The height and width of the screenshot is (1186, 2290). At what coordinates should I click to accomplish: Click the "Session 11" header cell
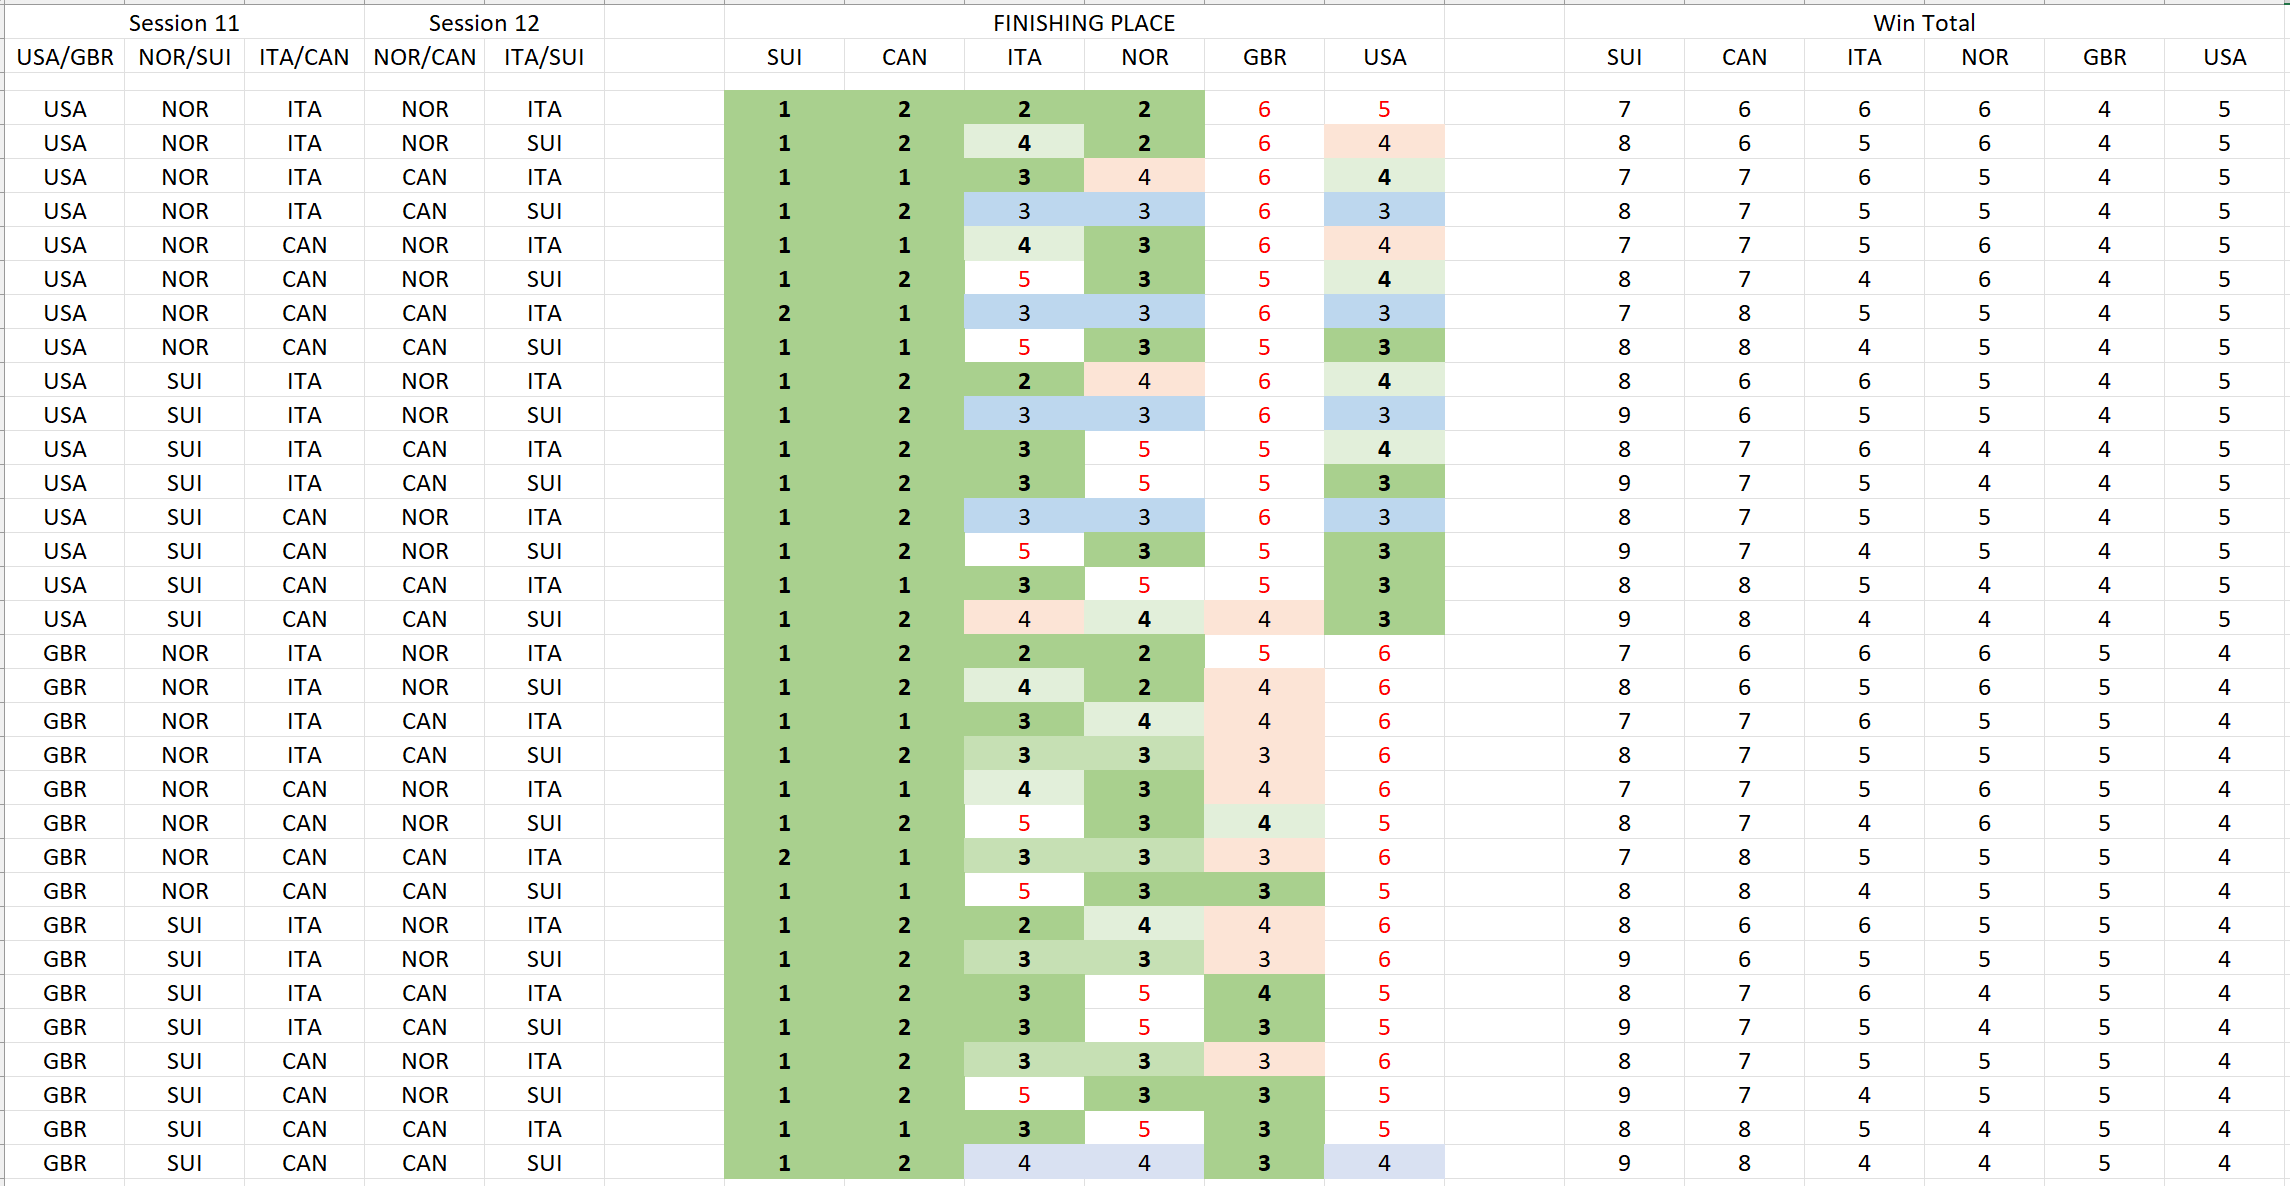click(x=184, y=23)
